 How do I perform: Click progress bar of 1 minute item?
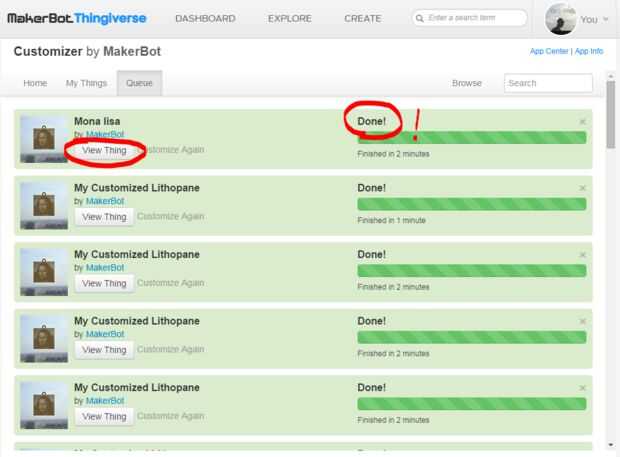point(472,204)
